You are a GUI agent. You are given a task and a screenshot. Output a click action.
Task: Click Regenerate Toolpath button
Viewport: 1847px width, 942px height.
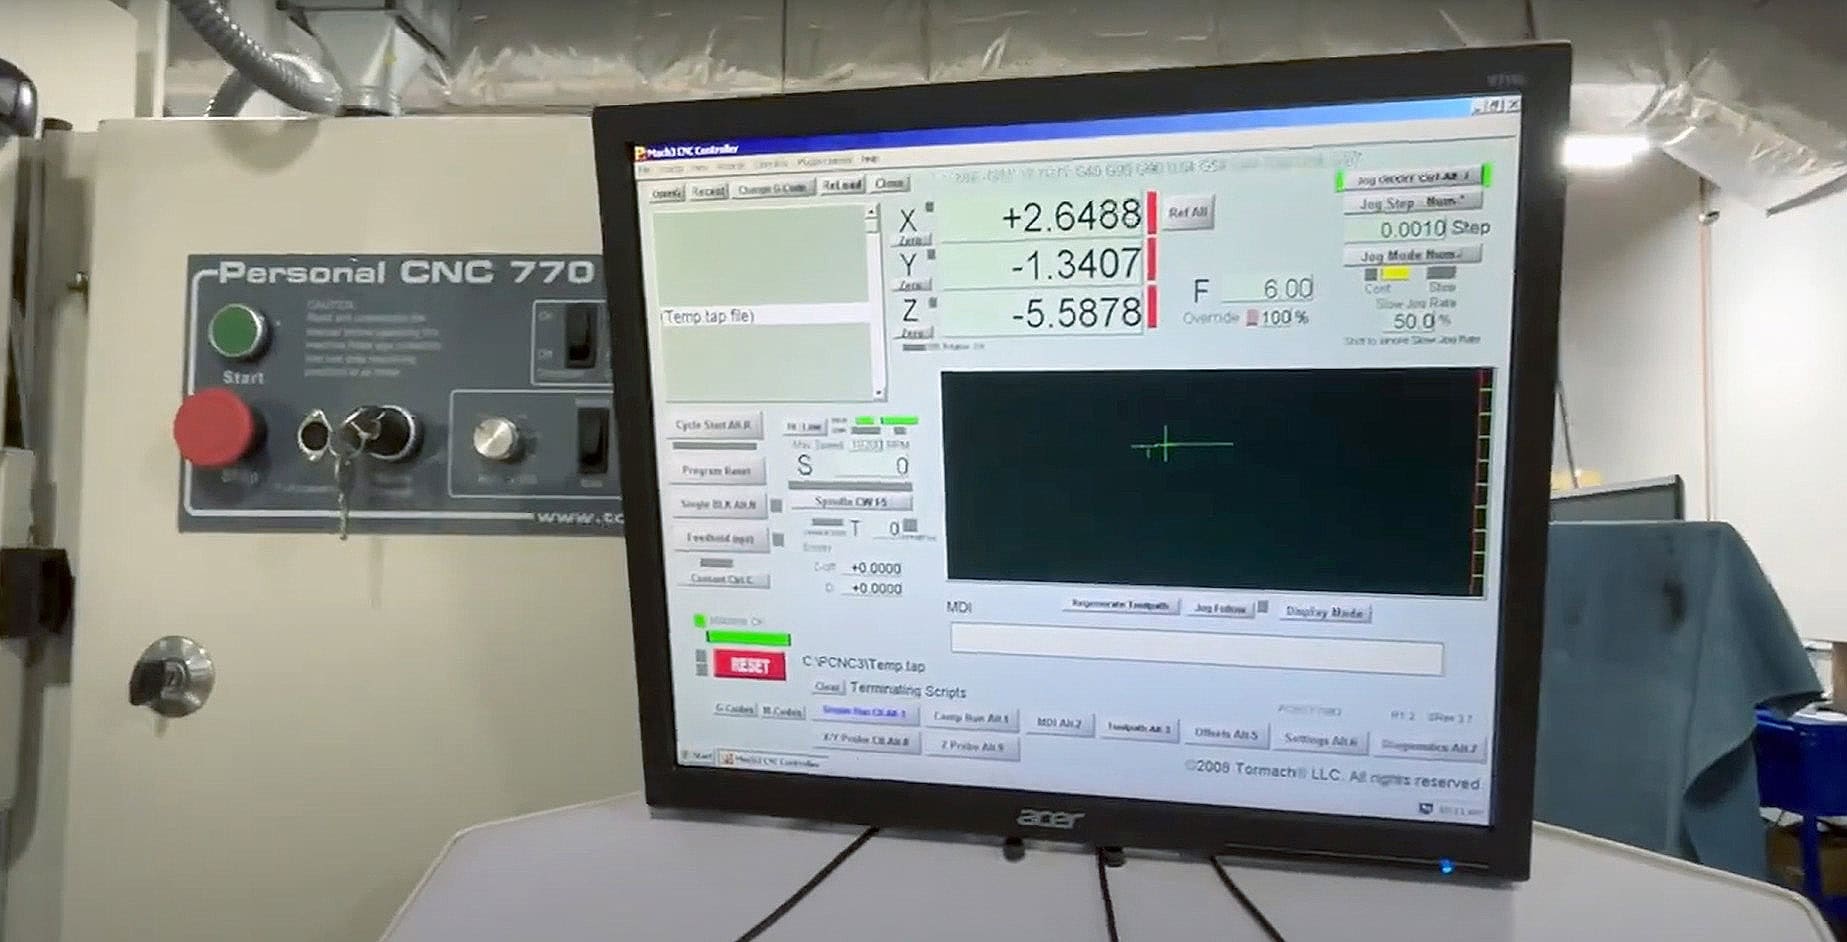(x=1120, y=605)
